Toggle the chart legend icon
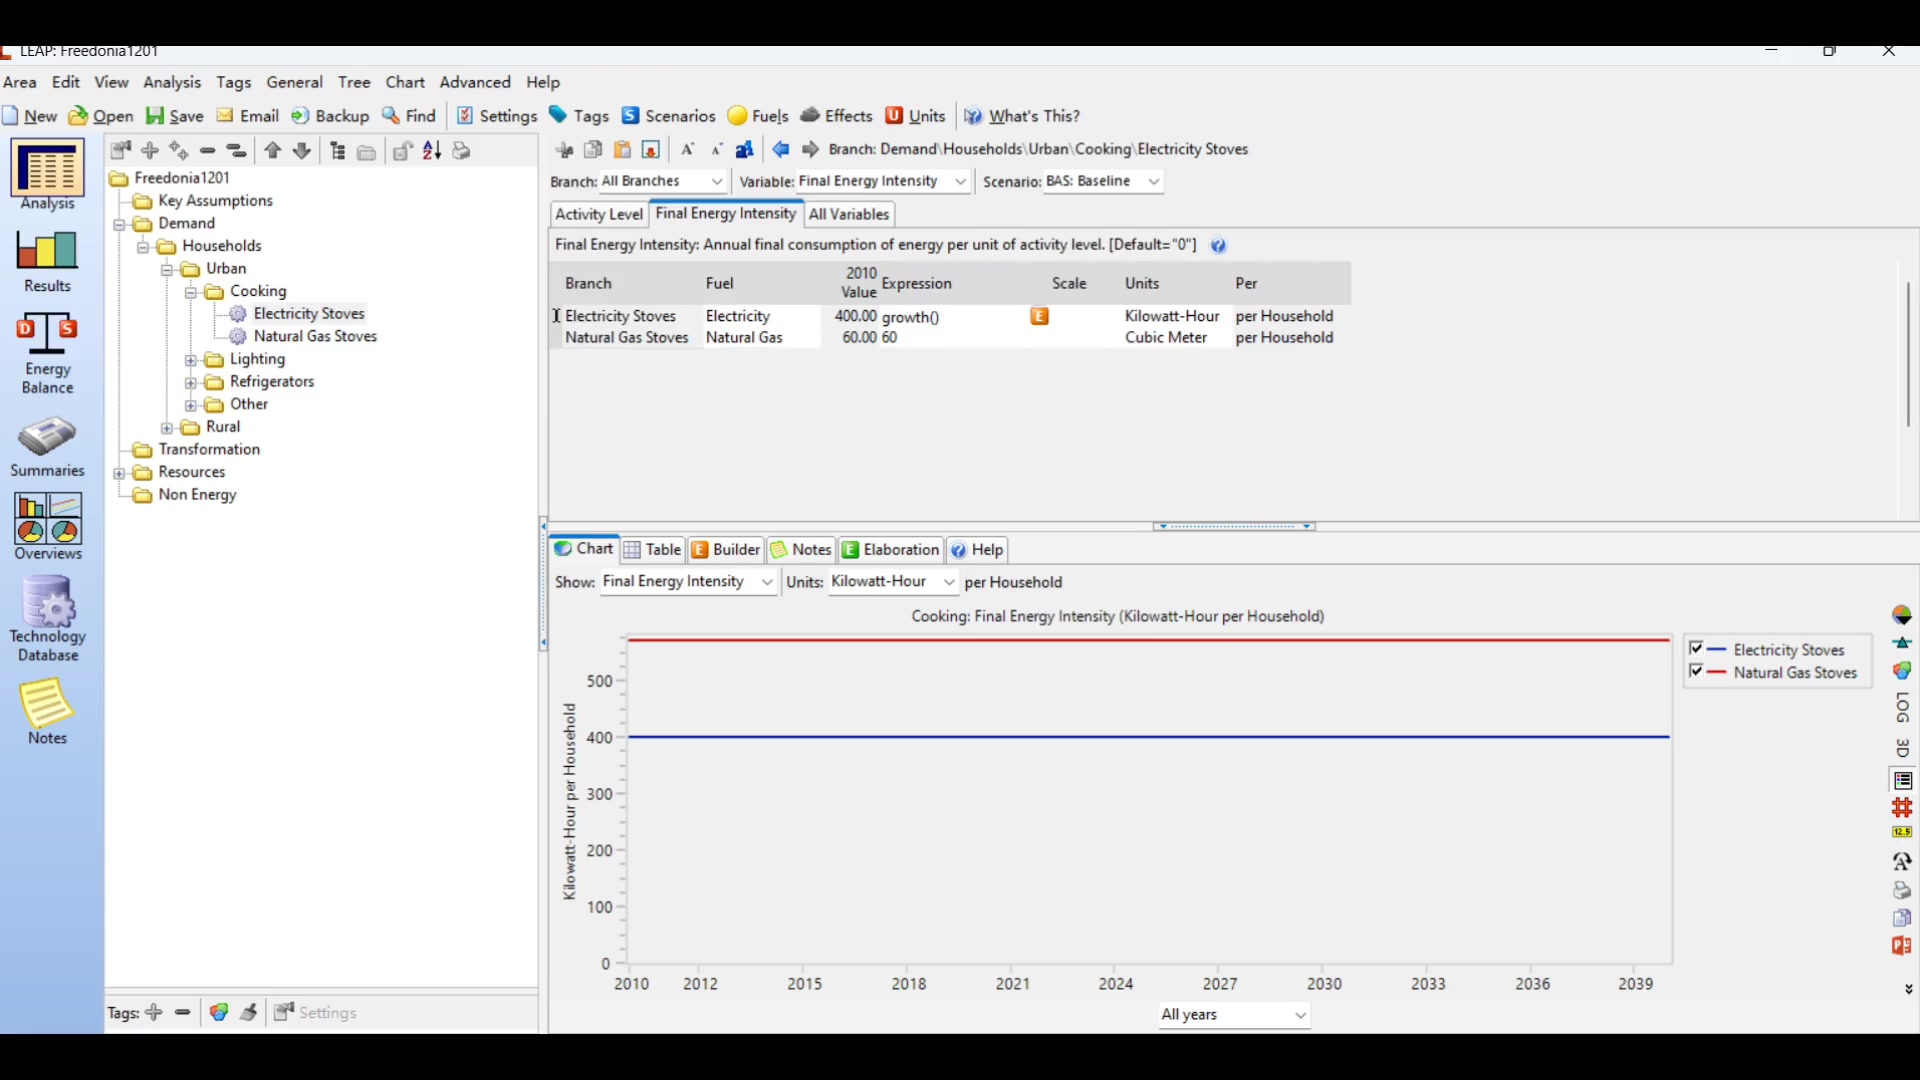The height and width of the screenshot is (1080, 1920). [1902, 780]
